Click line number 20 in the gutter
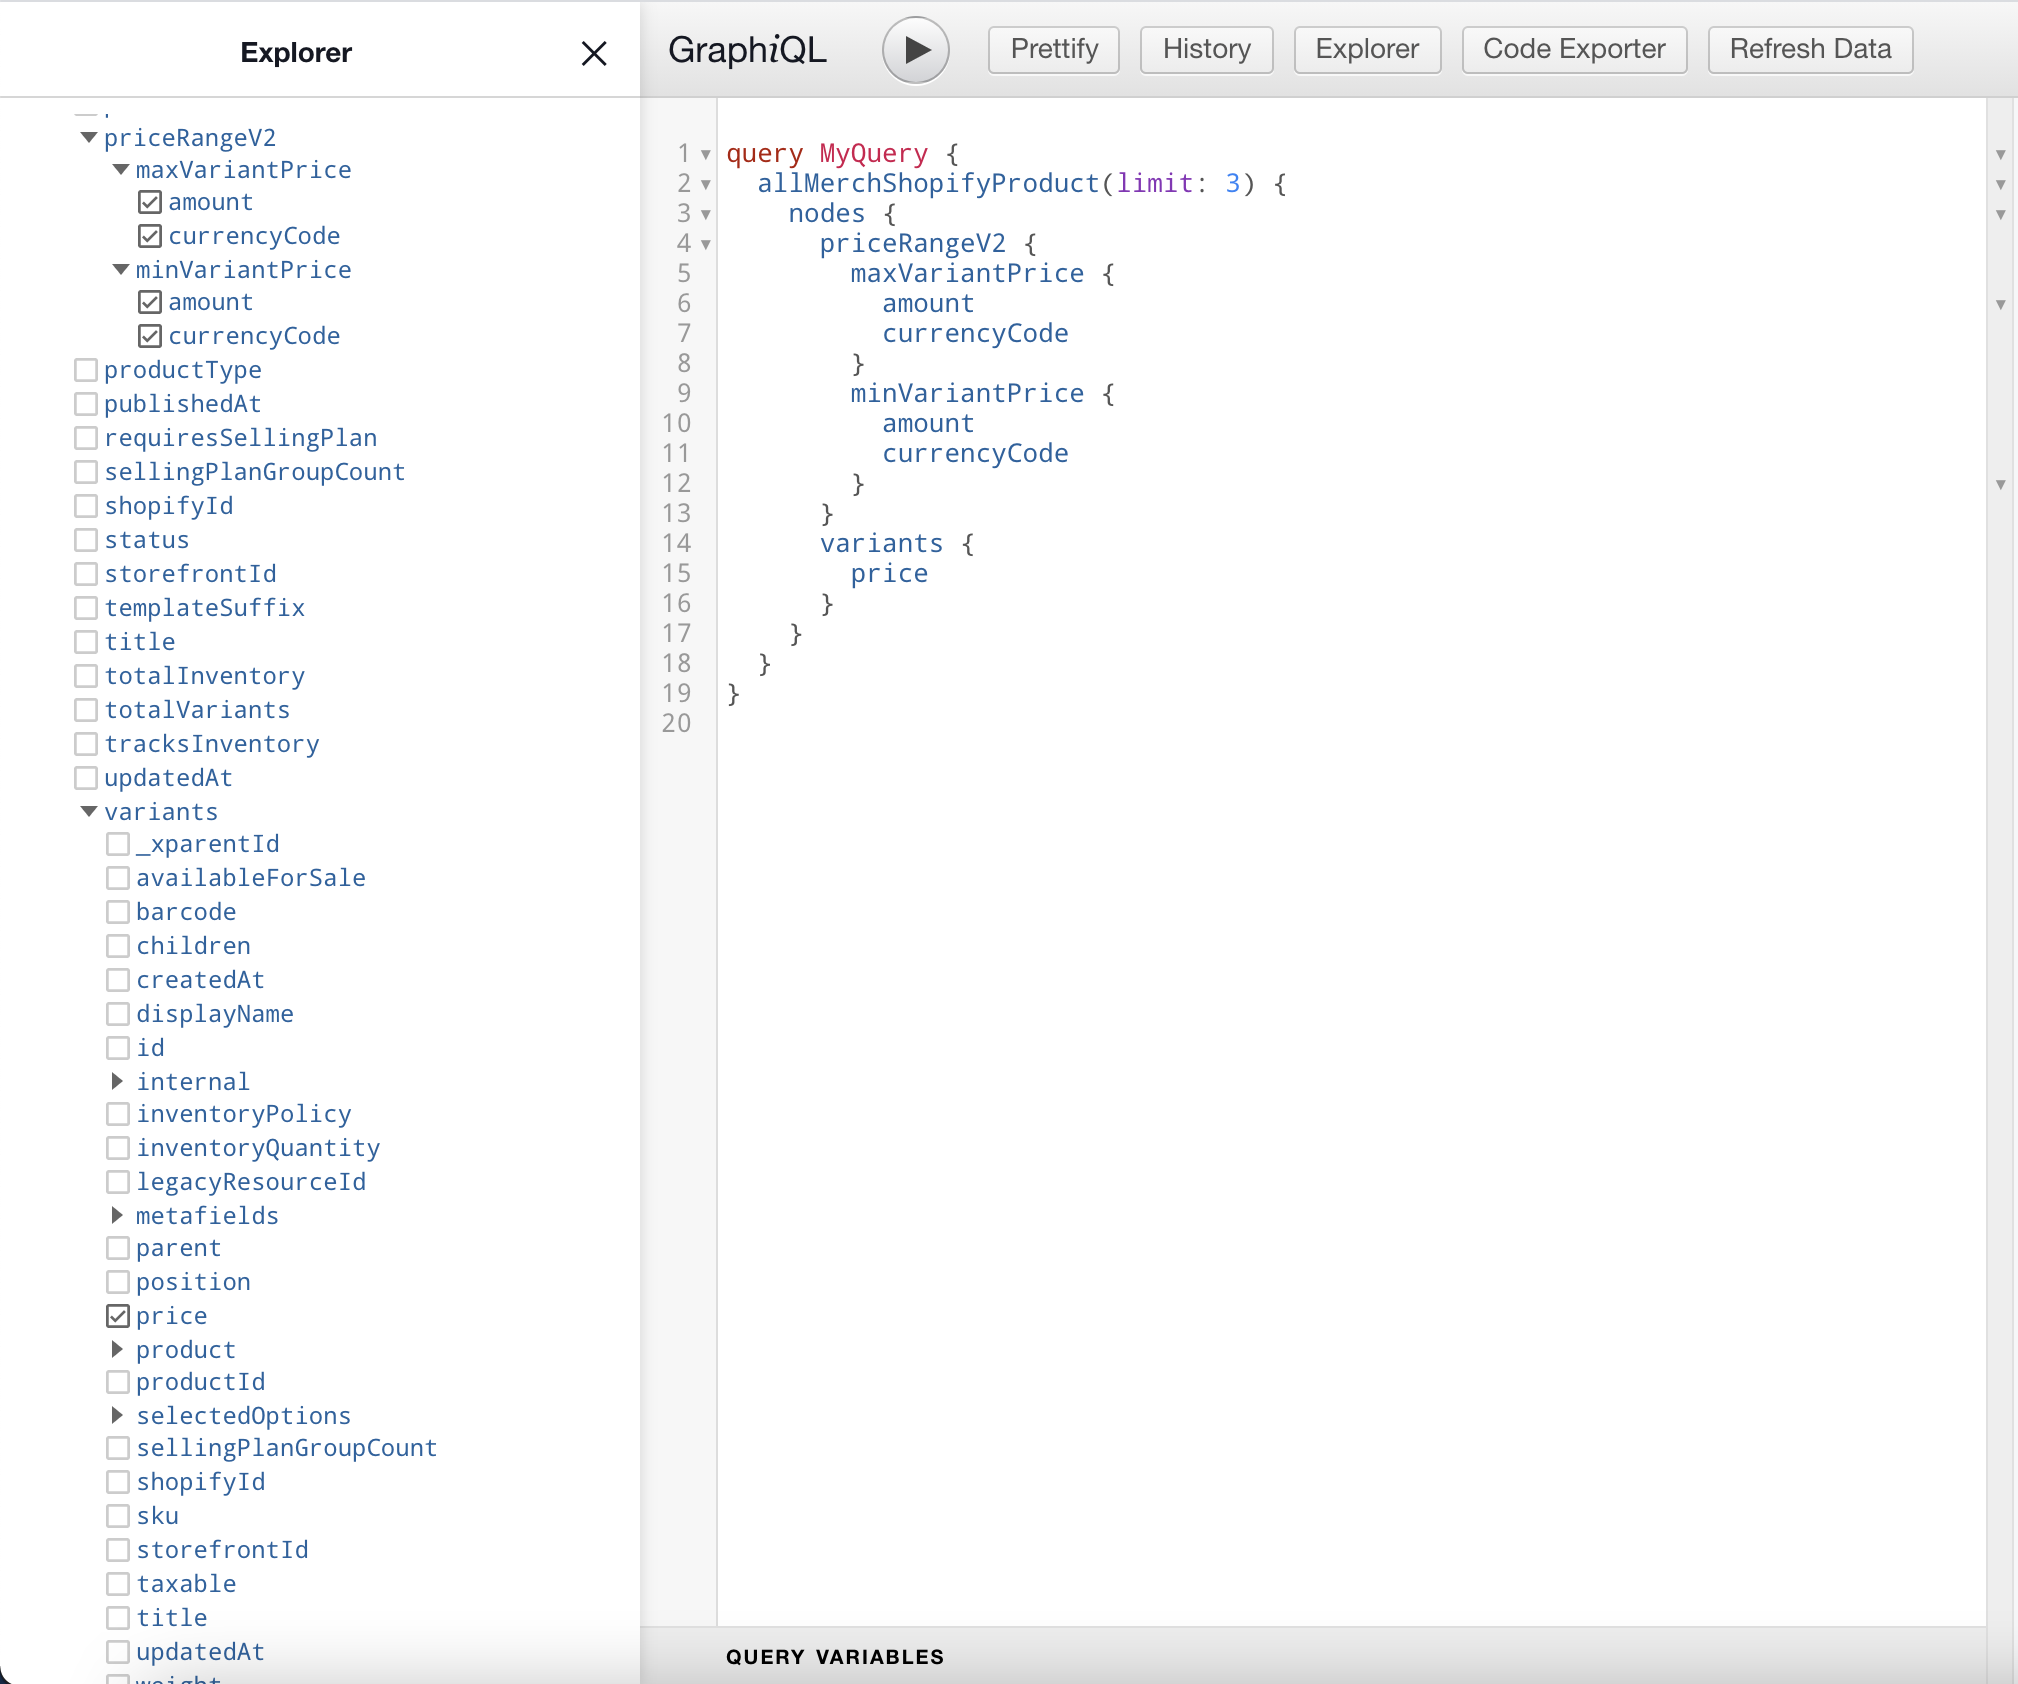The width and height of the screenshot is (2018, 1684). (676, 723)
